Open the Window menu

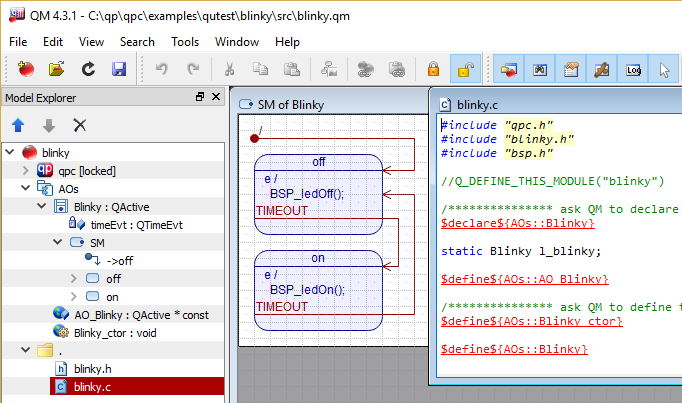coord(237,42)
